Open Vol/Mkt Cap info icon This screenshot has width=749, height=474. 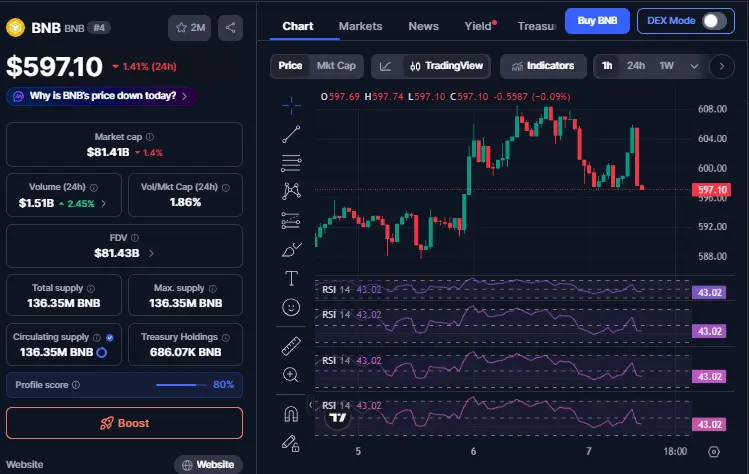[226, 188]
